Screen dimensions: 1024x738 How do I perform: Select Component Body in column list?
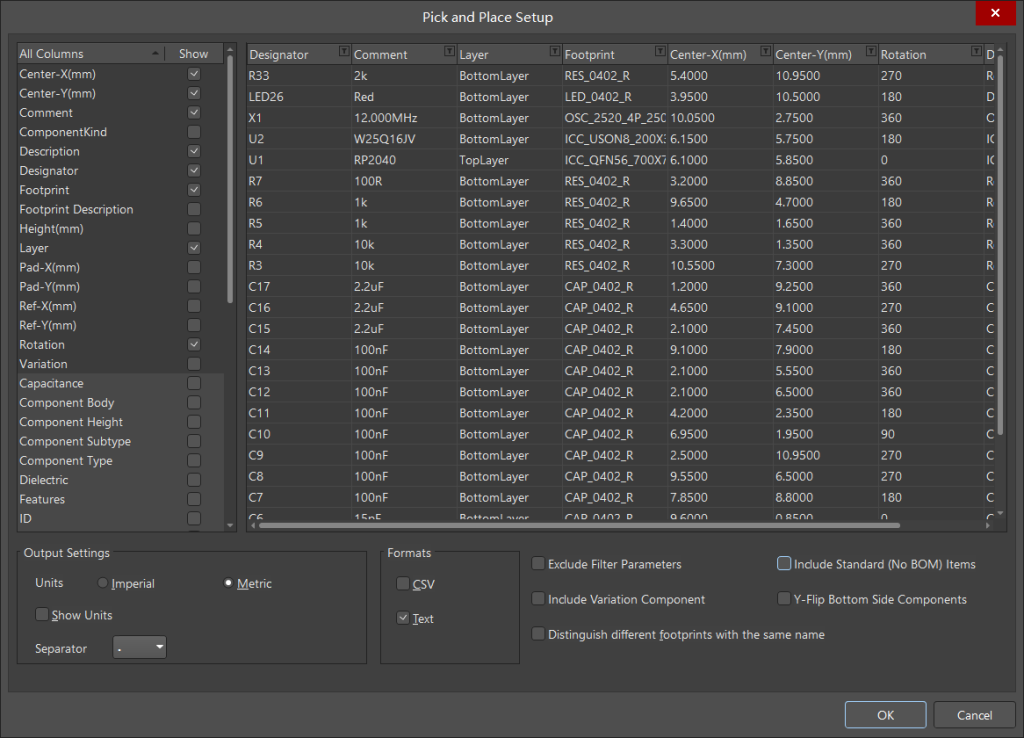[67, 403]
